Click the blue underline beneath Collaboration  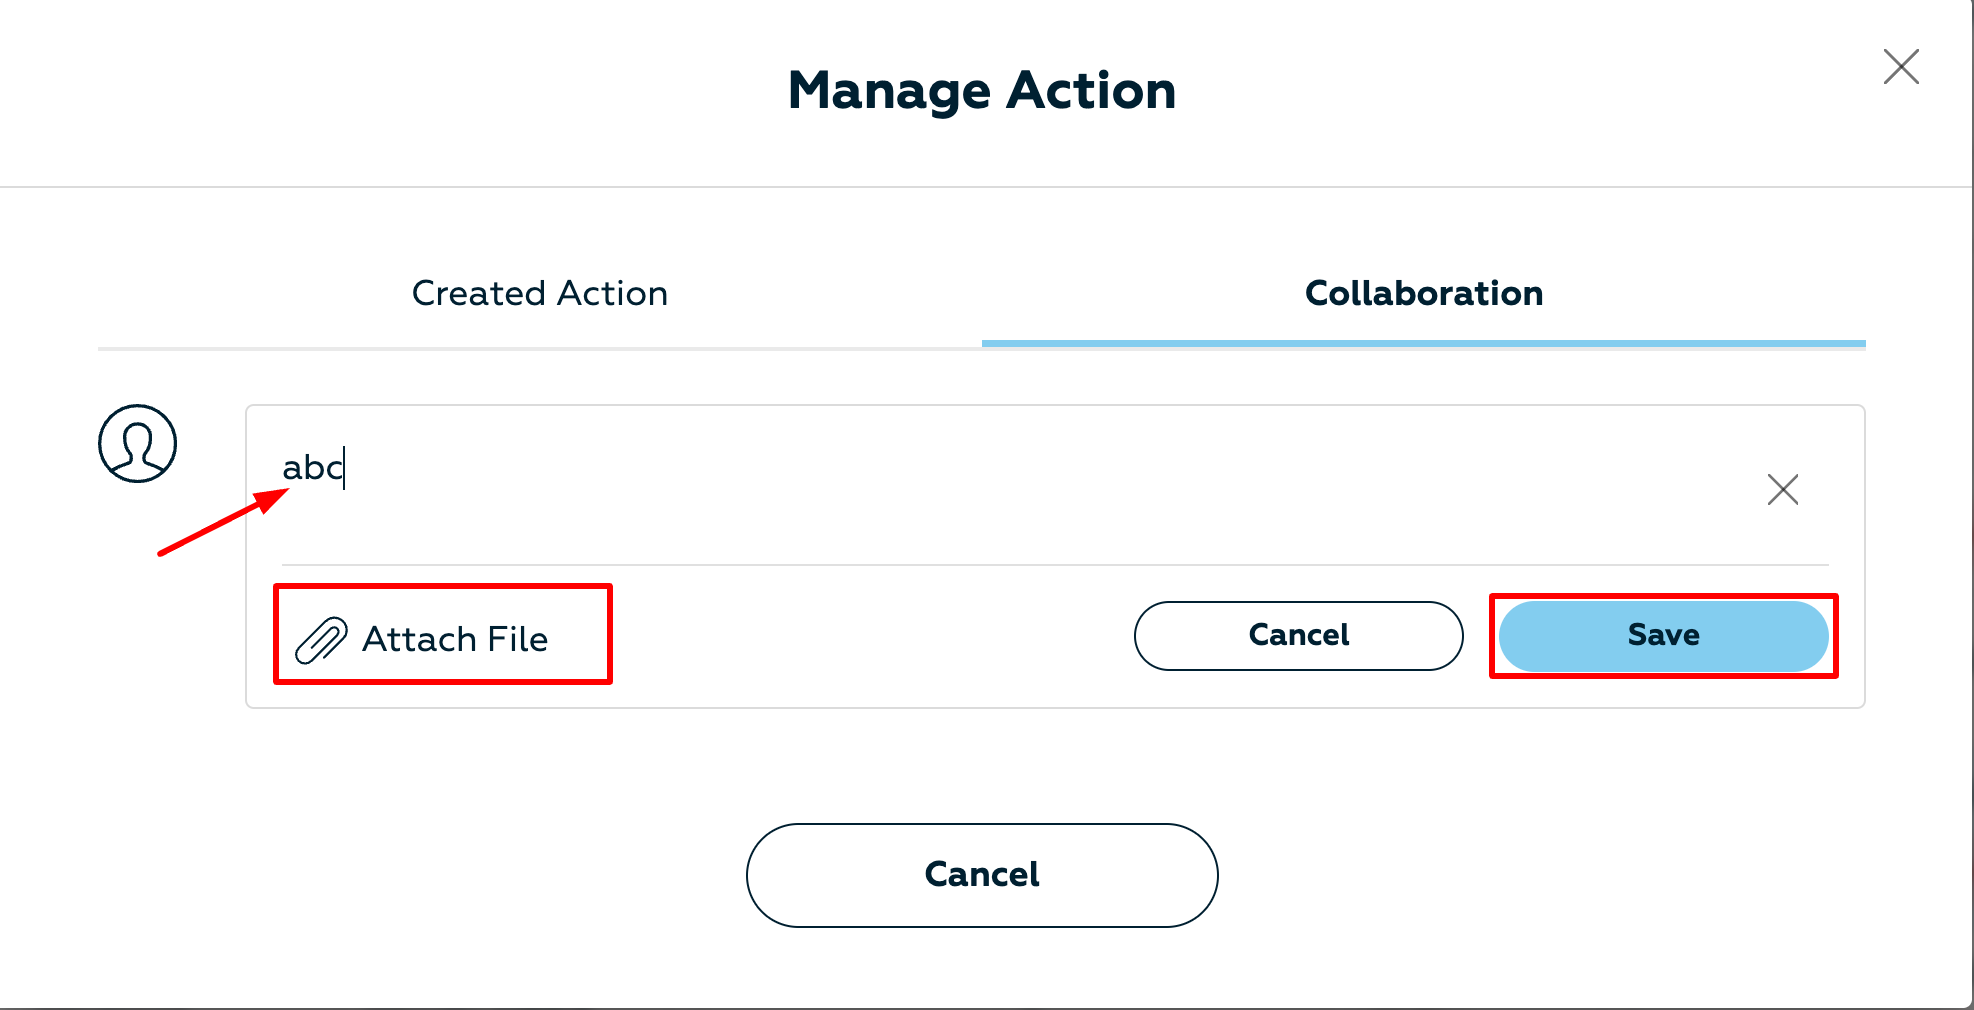pyautogui.click(x=1424, y=344)
